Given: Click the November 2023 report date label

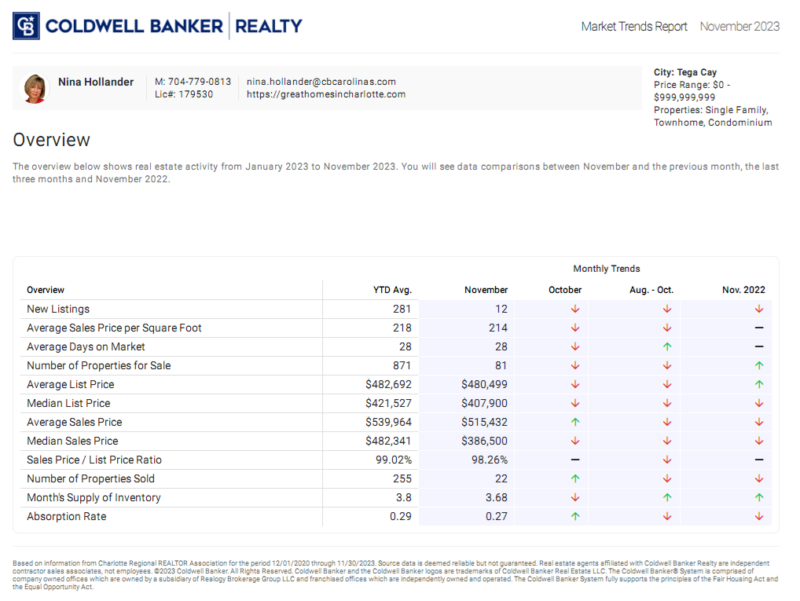Looking at the screenshot, I should click(739, 27).
